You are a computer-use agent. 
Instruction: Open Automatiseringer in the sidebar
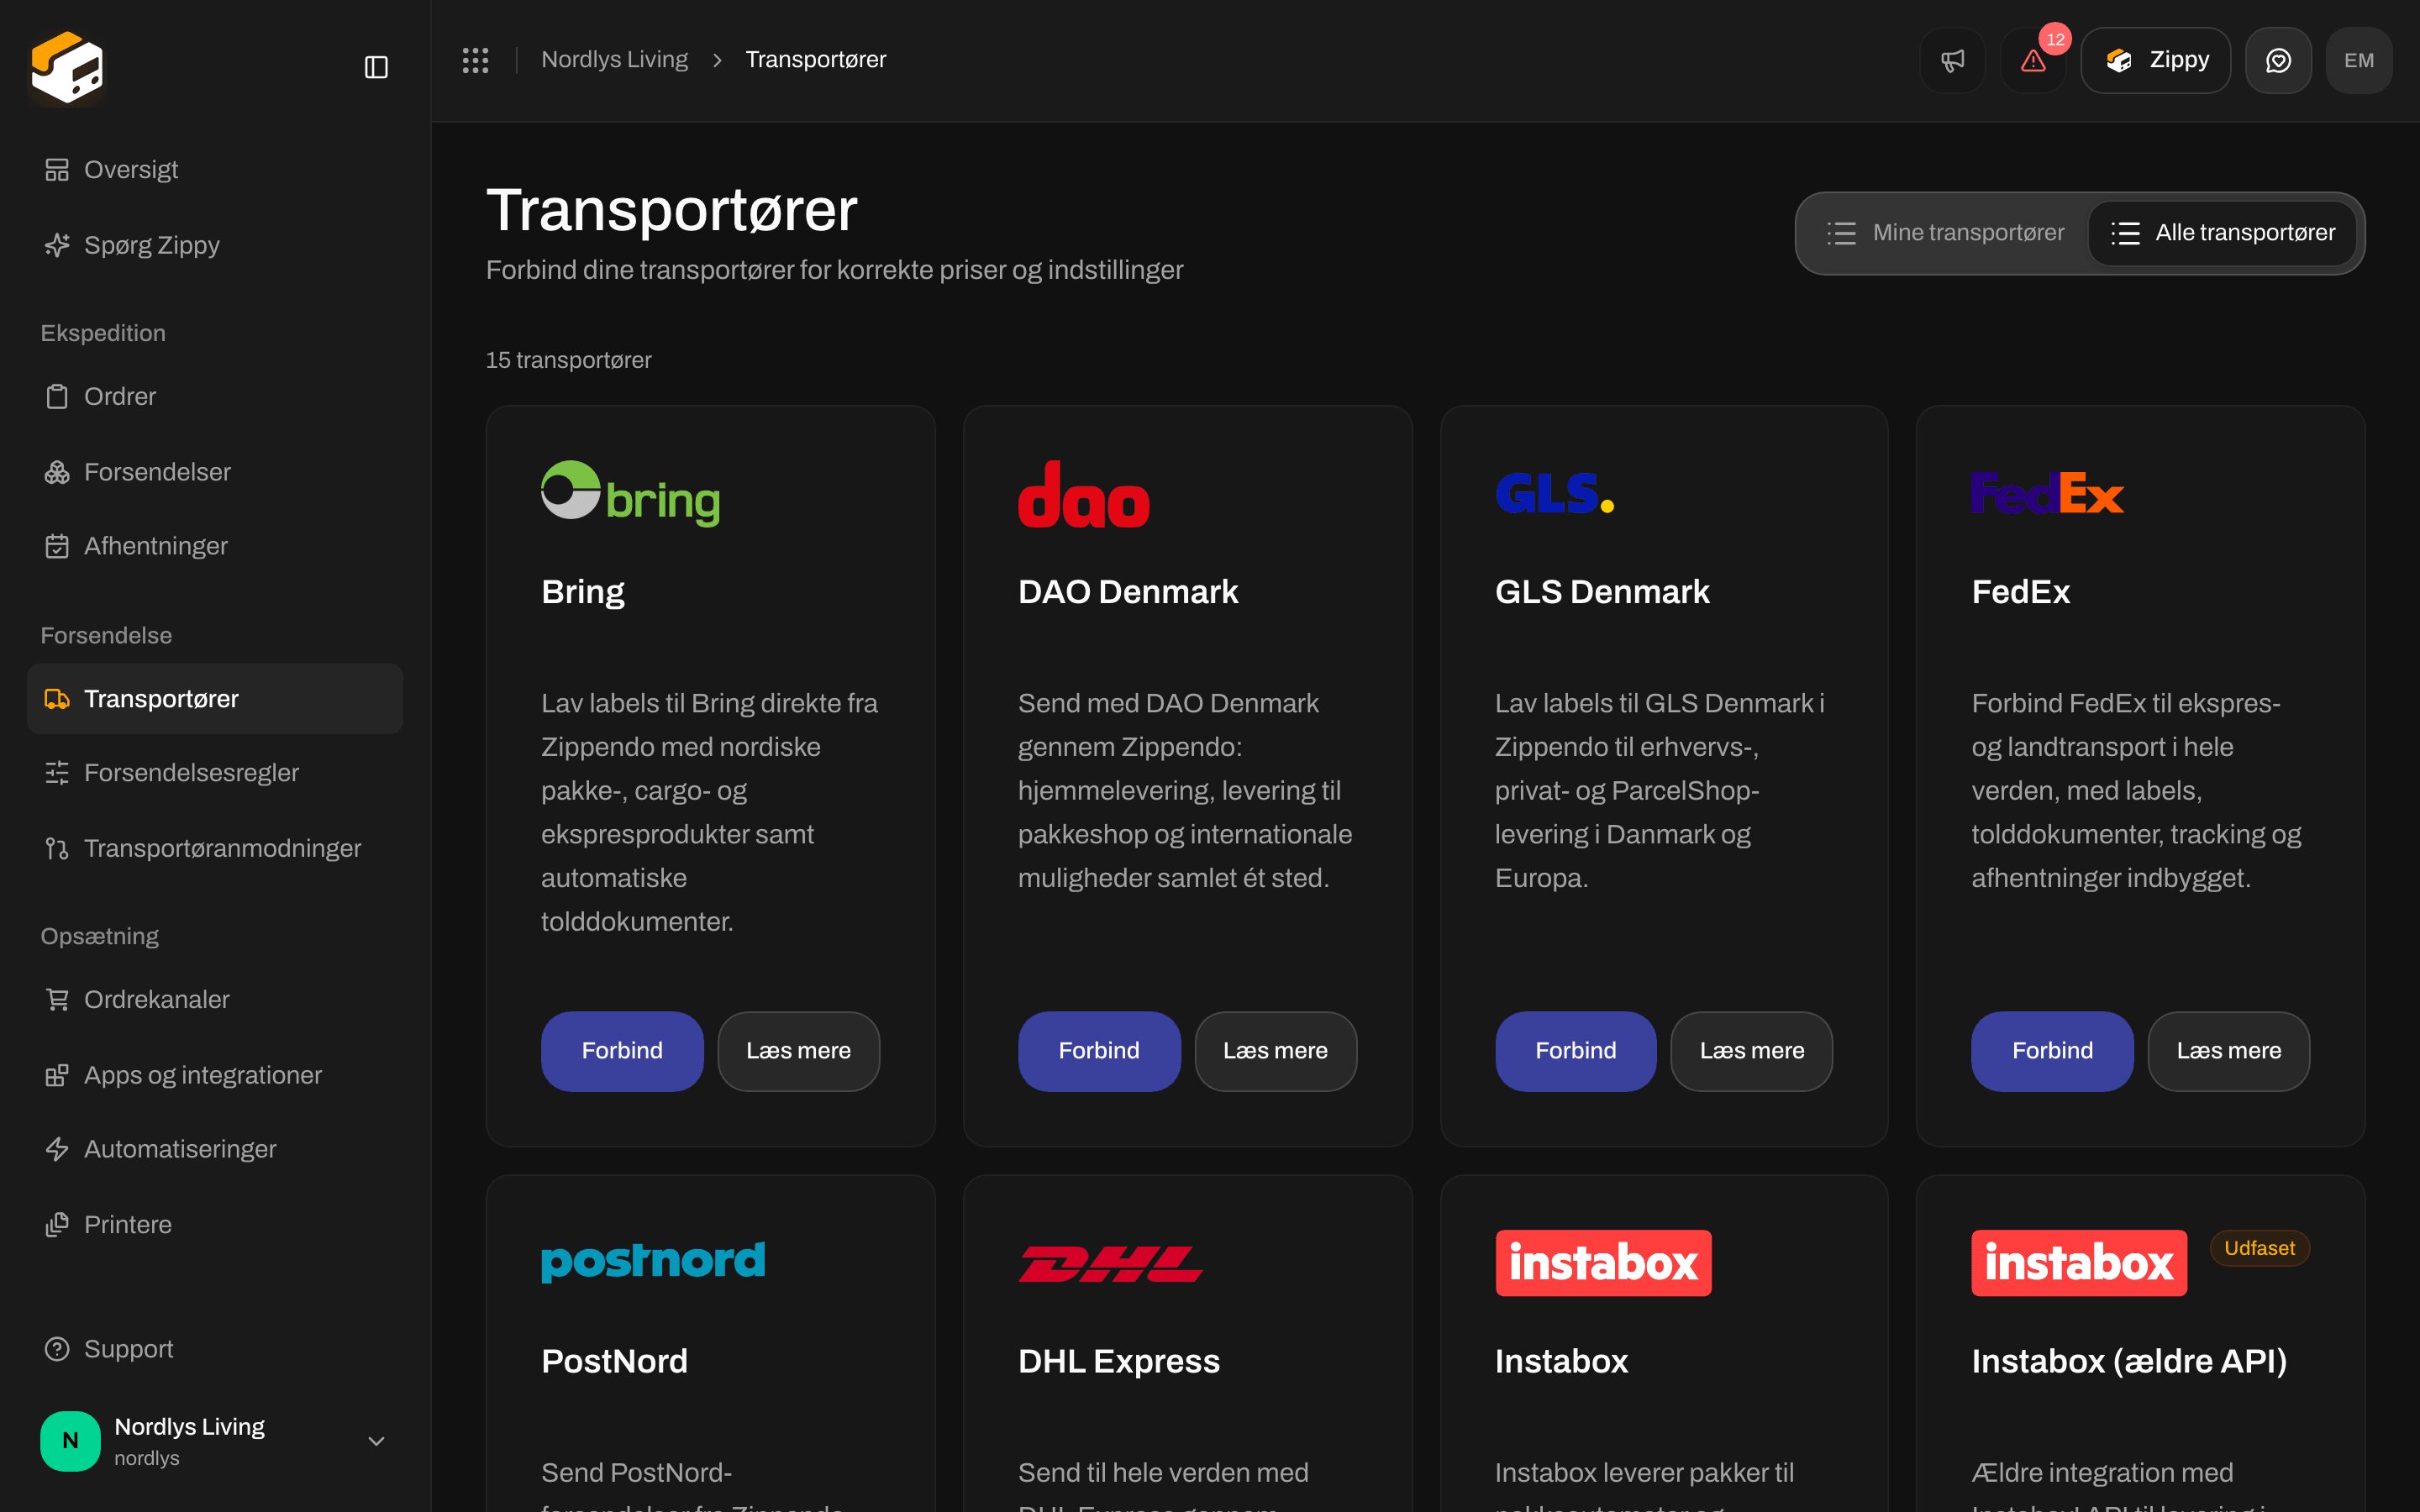(x=215, y=1149)
